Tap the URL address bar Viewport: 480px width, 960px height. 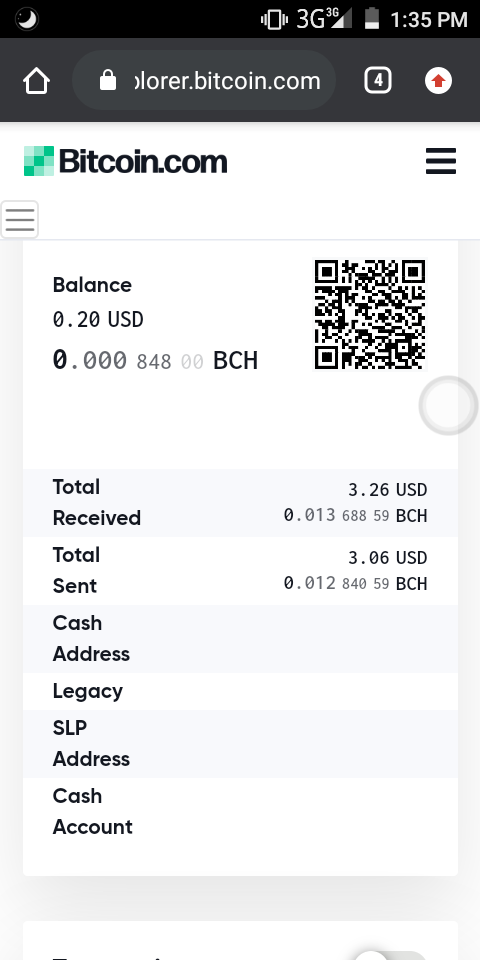pyautogui.click(x=204, y=80)
